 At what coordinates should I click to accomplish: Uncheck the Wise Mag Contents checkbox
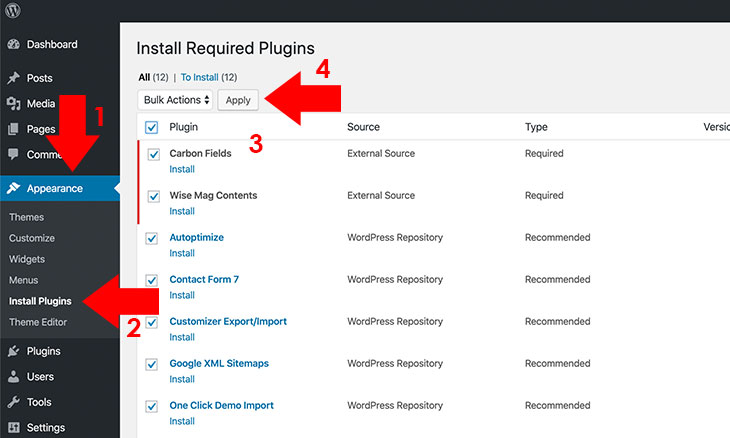[x=153, y=196]
